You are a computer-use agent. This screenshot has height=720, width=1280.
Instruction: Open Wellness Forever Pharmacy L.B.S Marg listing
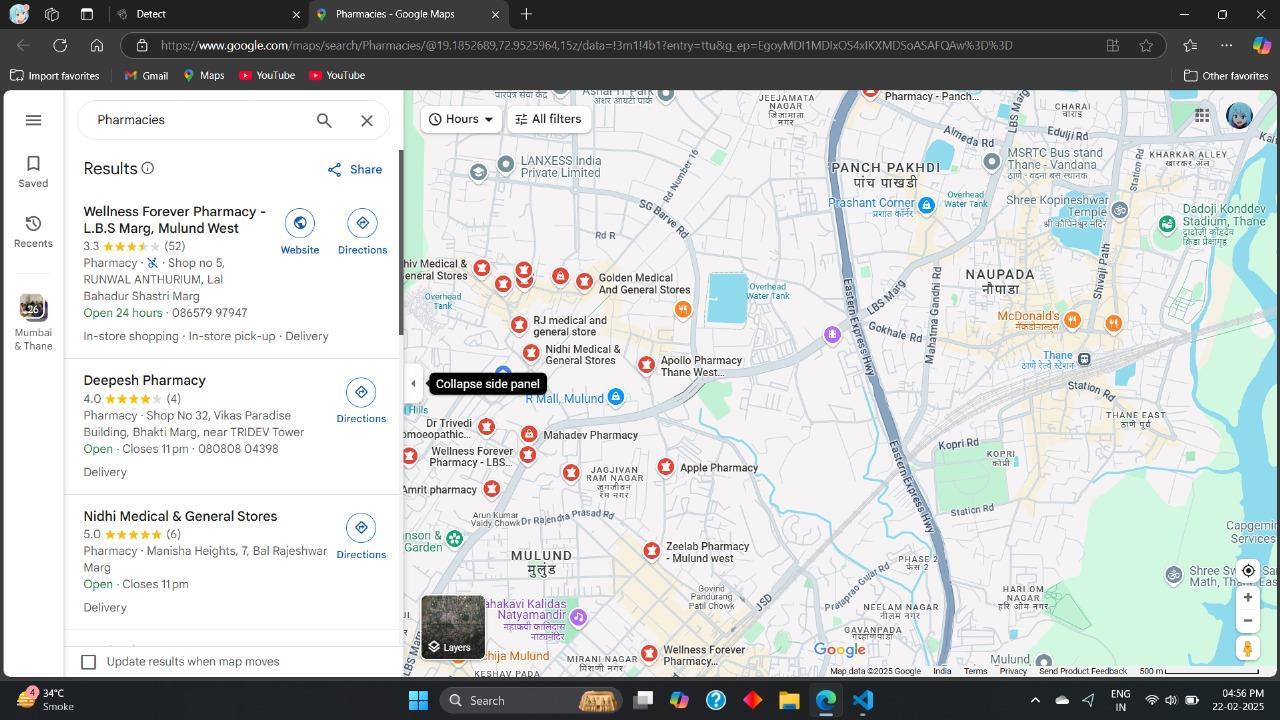click(175, 220)
